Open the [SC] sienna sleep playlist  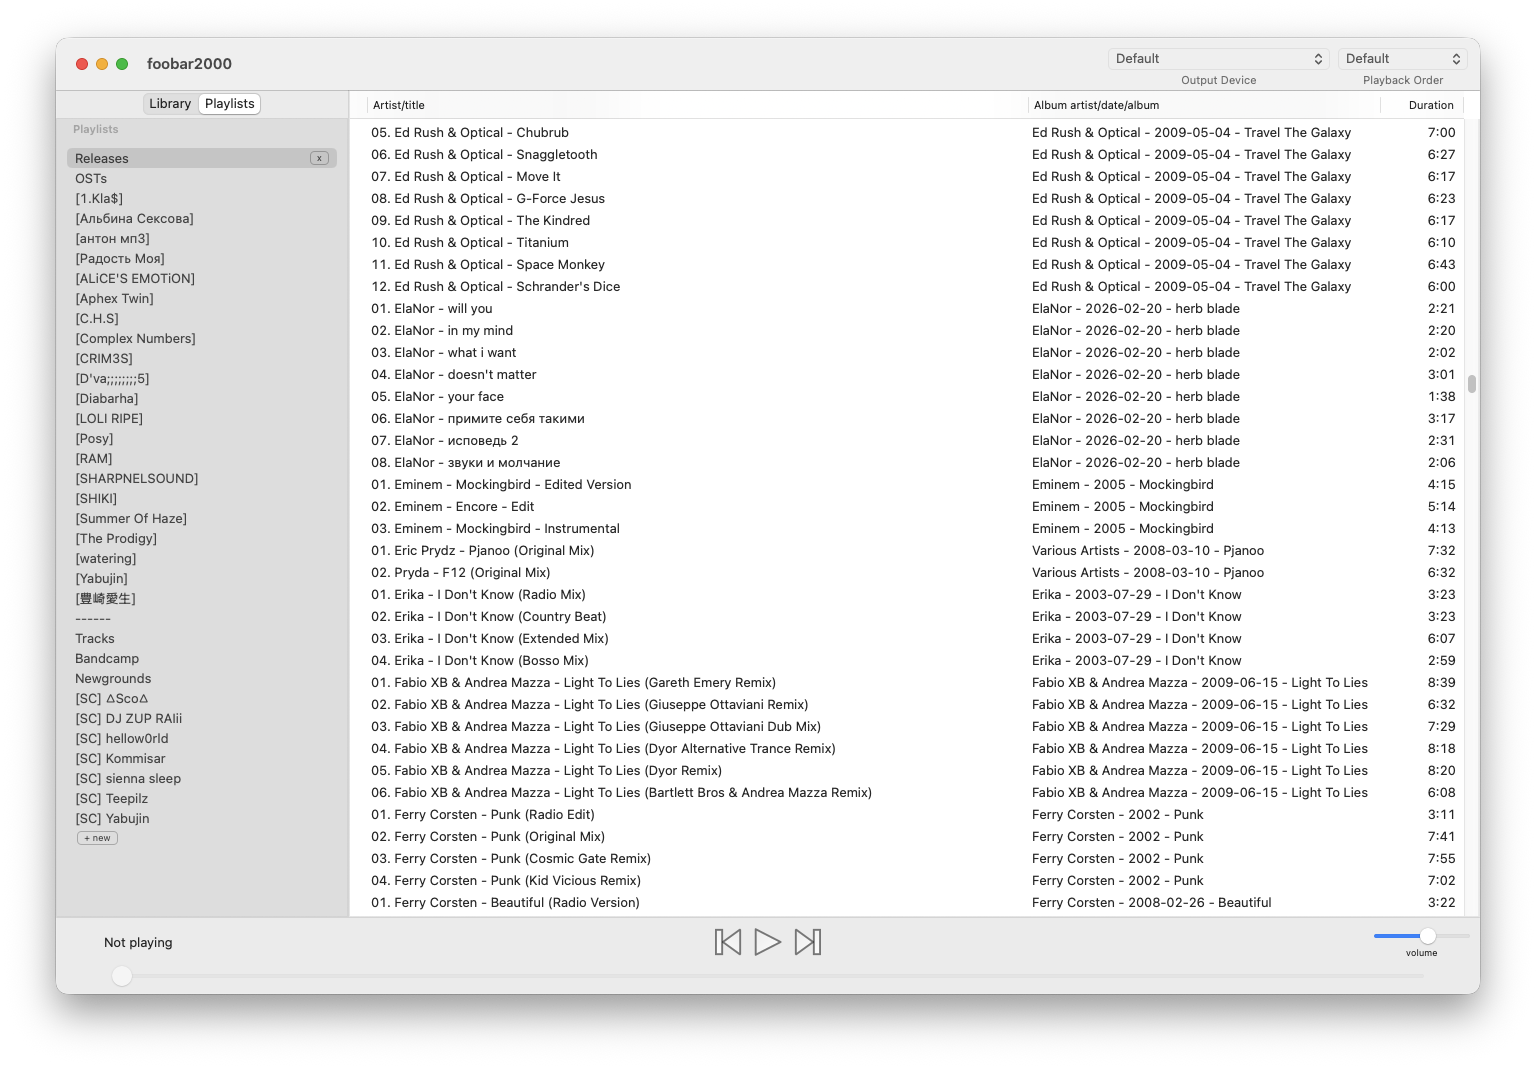(201, 778)
